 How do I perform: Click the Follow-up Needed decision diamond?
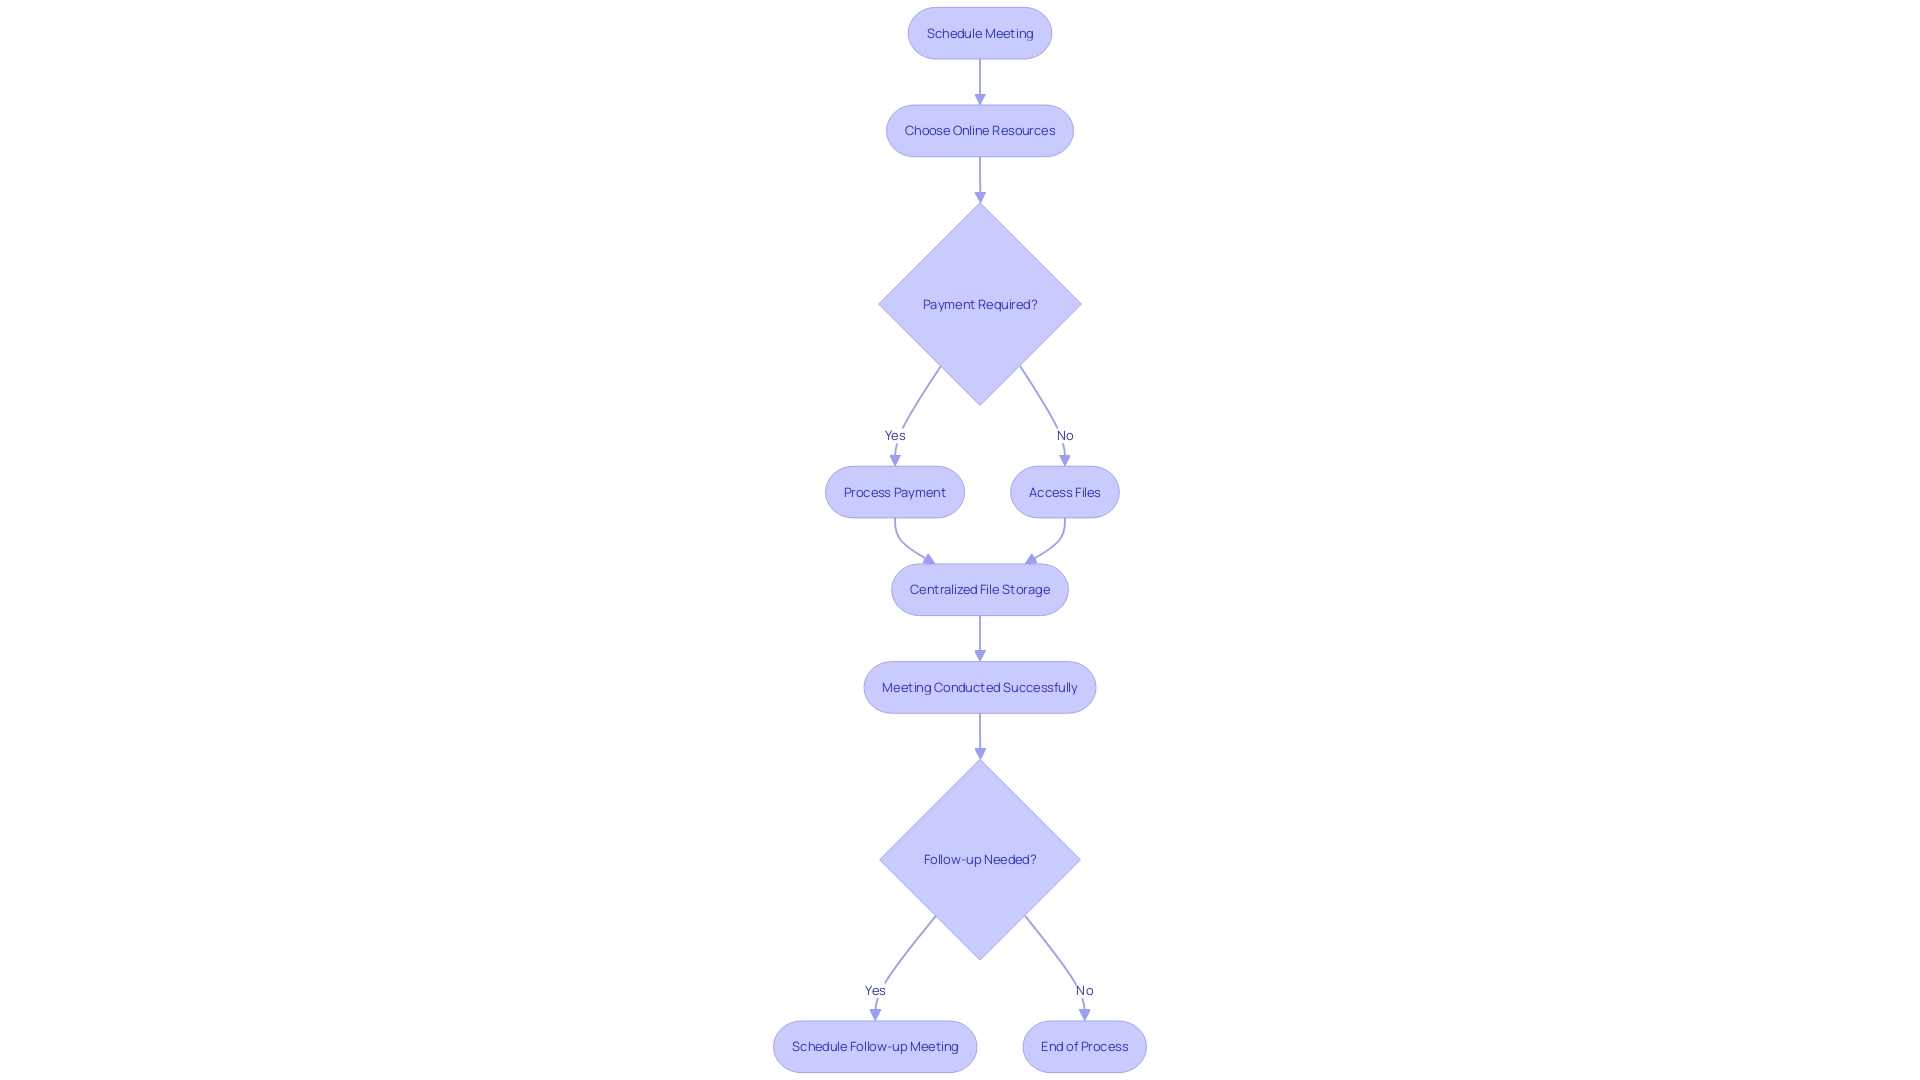978,860
